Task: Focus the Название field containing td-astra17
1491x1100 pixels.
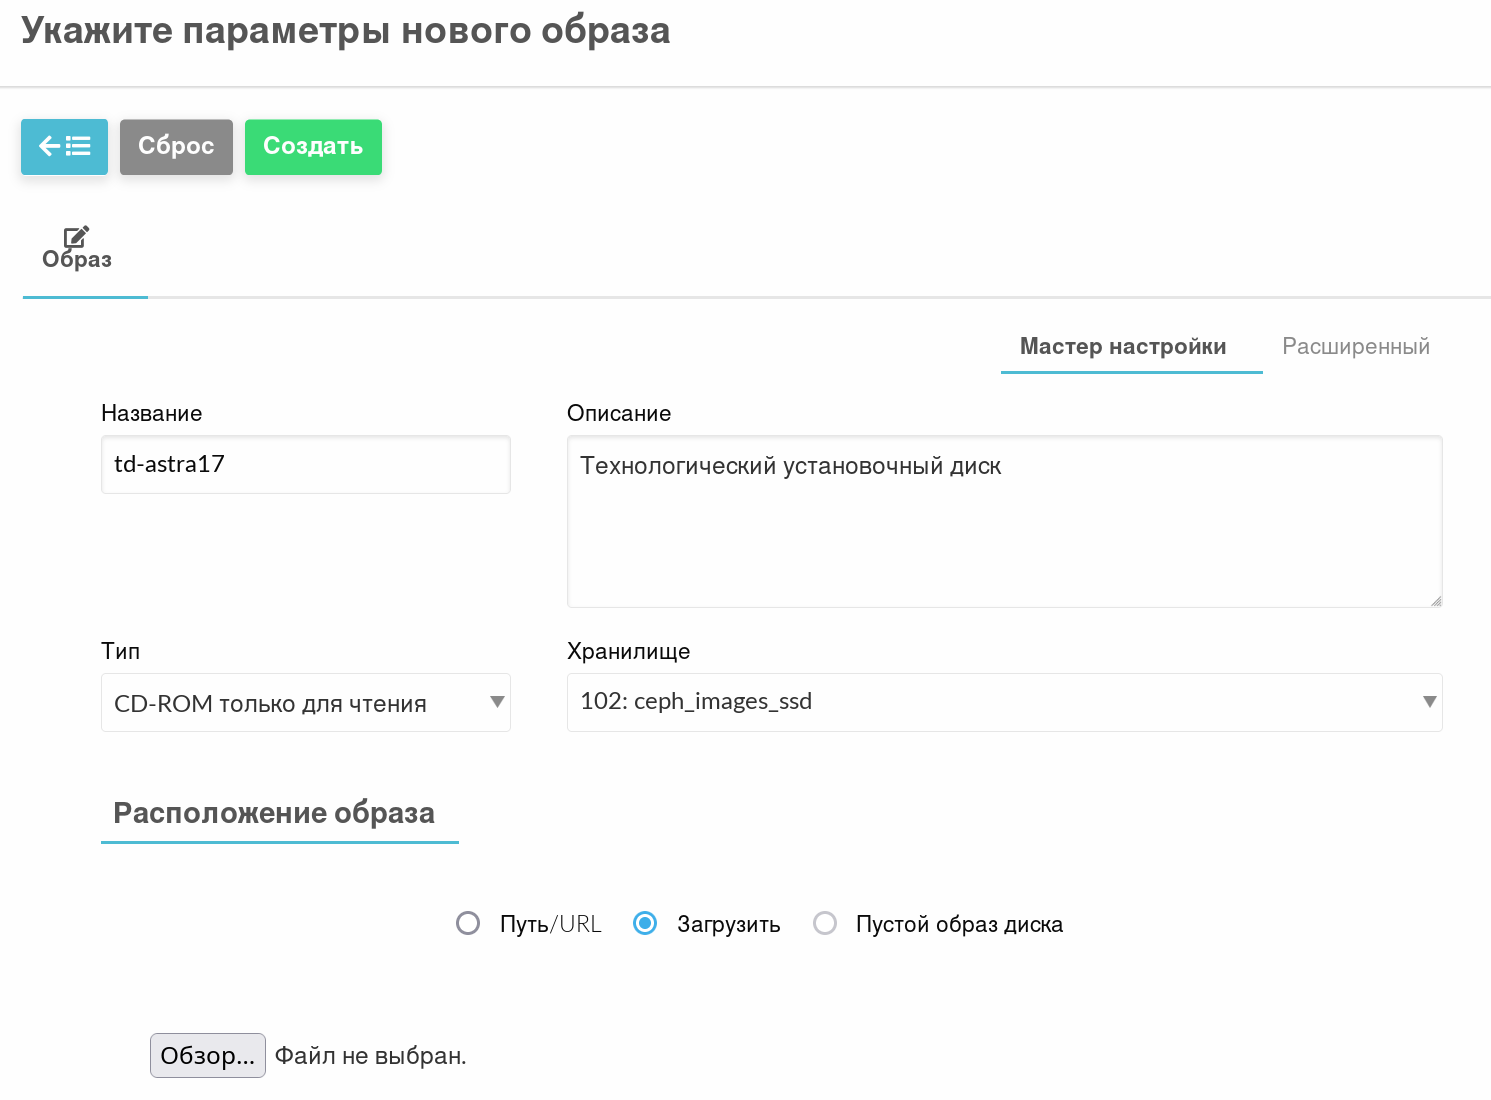Action: tap(305, 465)
